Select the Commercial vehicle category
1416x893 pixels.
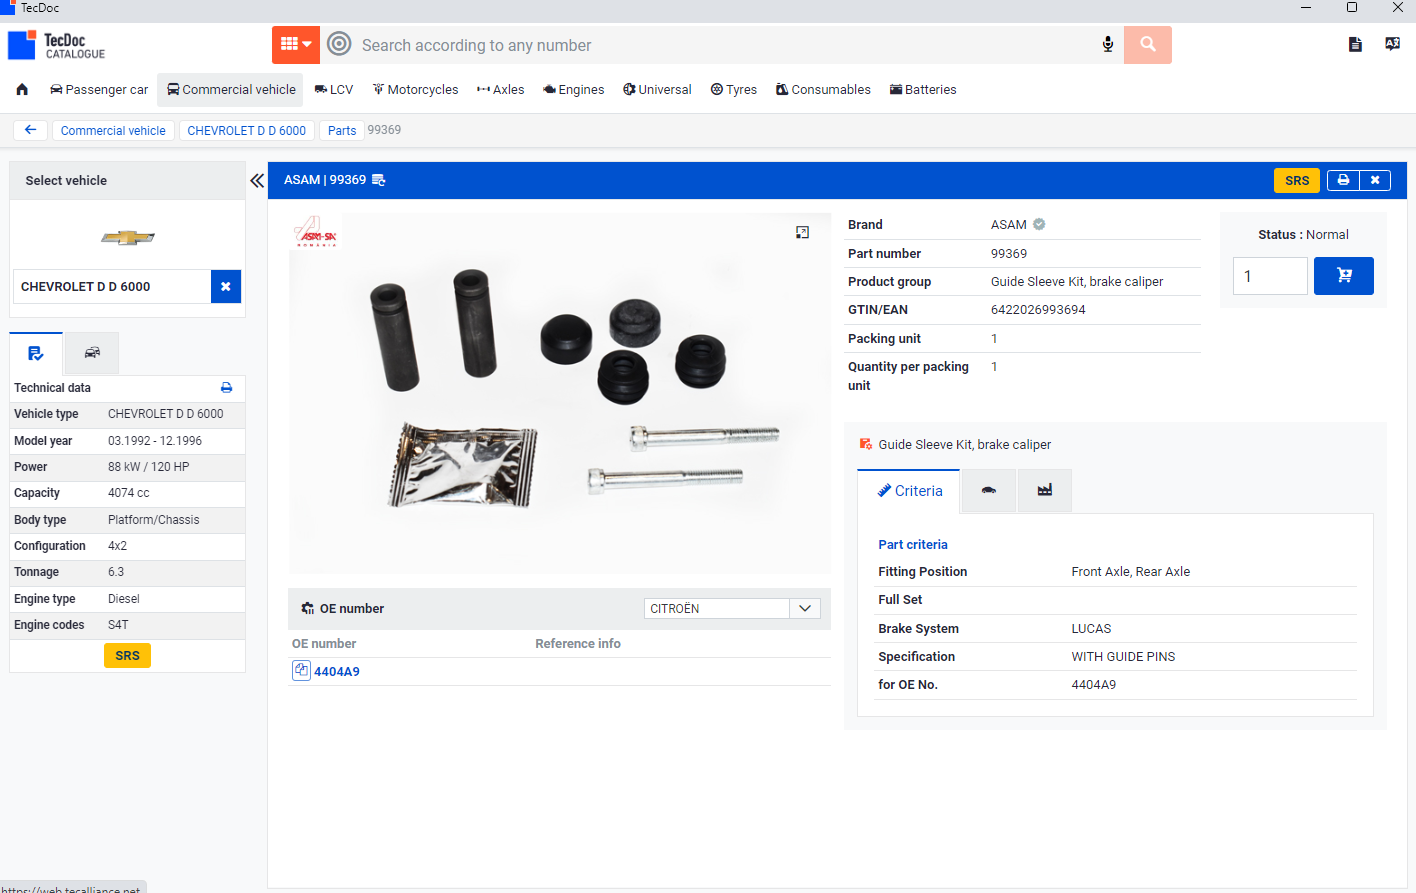(x=231, y=89)
